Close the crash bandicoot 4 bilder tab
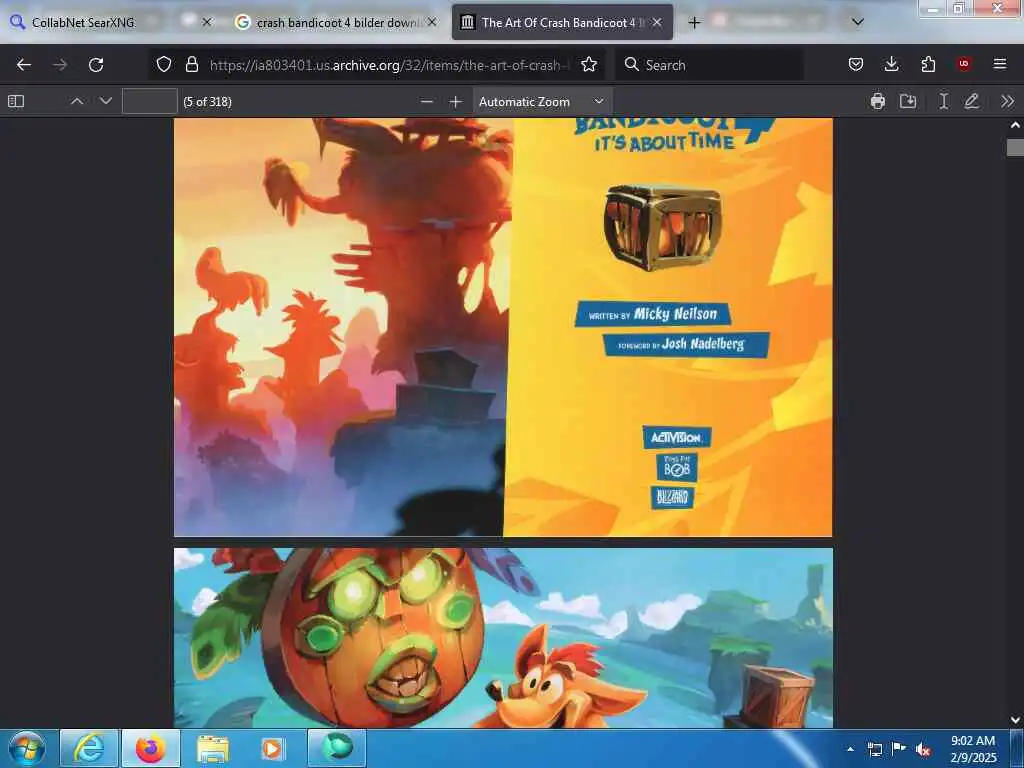1024x768 pixels. [432, 22]
